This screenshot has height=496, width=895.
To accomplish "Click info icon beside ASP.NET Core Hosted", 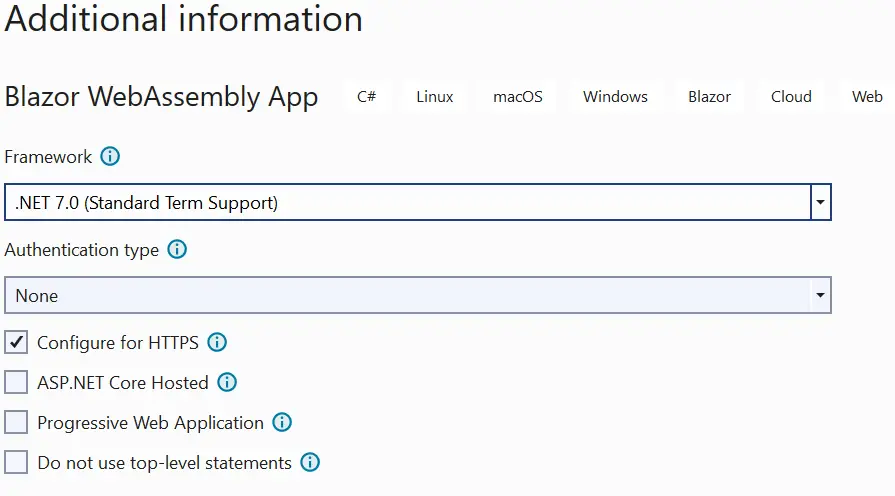I will click(227, 382).
